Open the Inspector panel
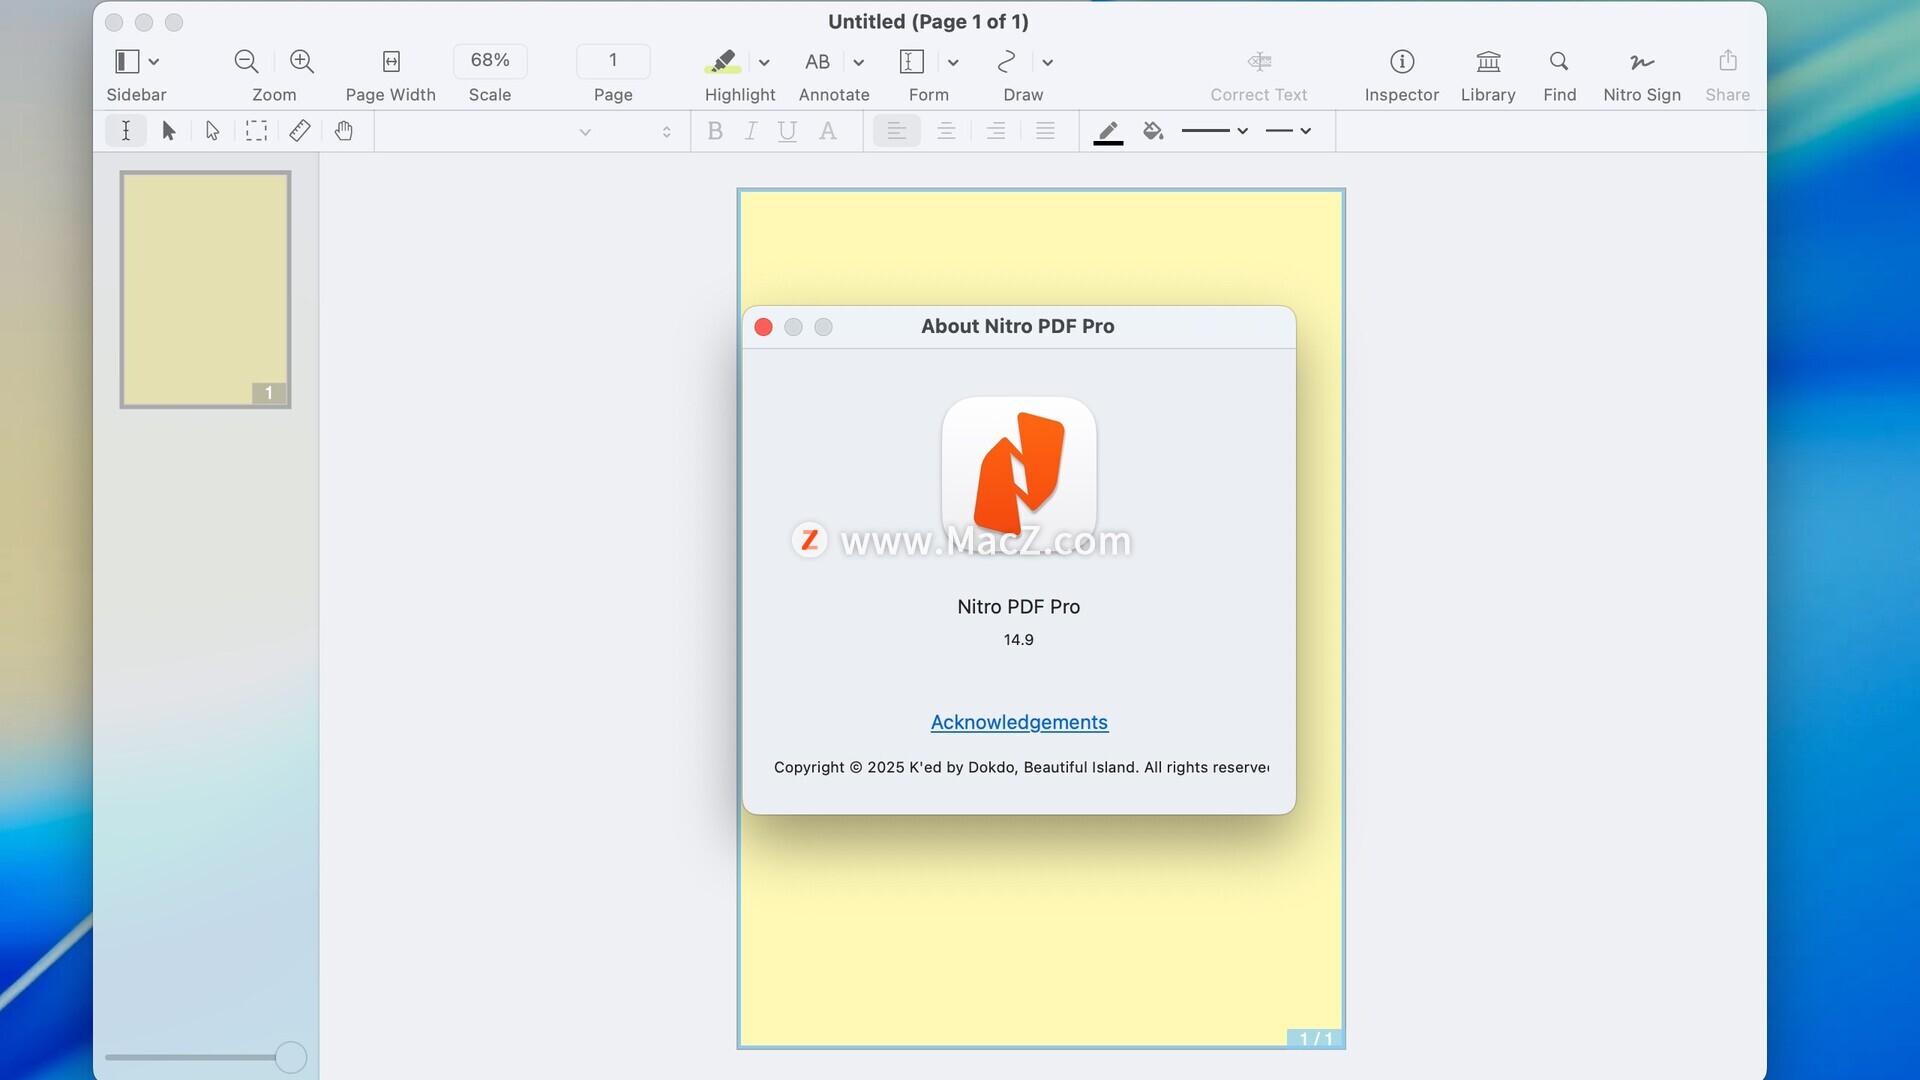1920x1080 pixels. click(x=1402, y=61)
